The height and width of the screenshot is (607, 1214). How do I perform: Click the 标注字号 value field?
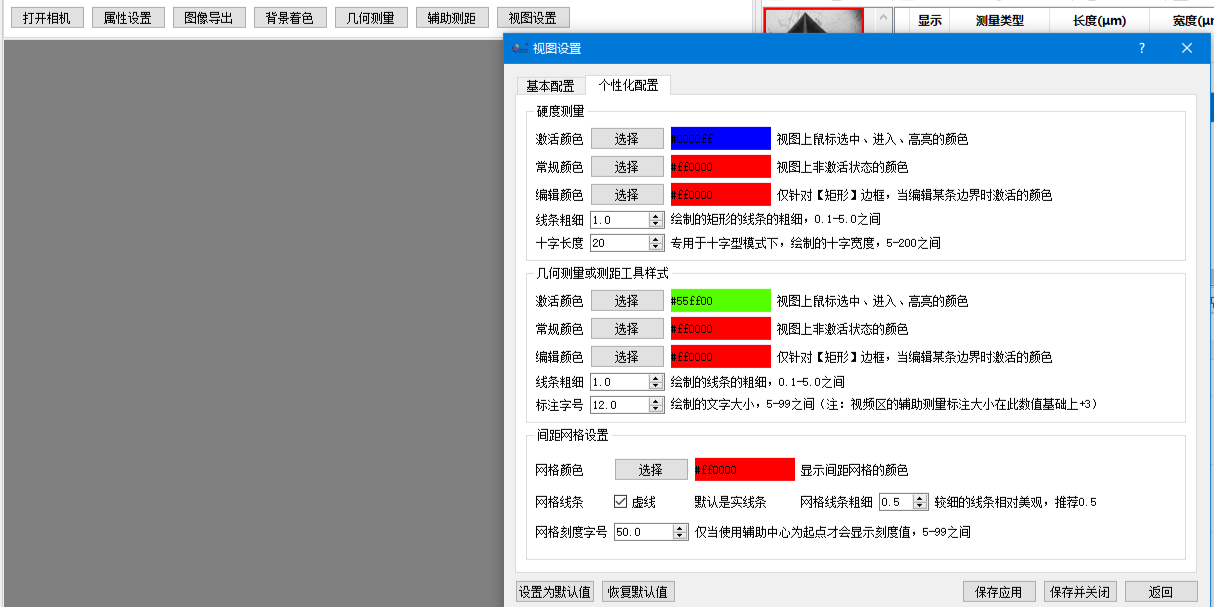tap(620, 405)
